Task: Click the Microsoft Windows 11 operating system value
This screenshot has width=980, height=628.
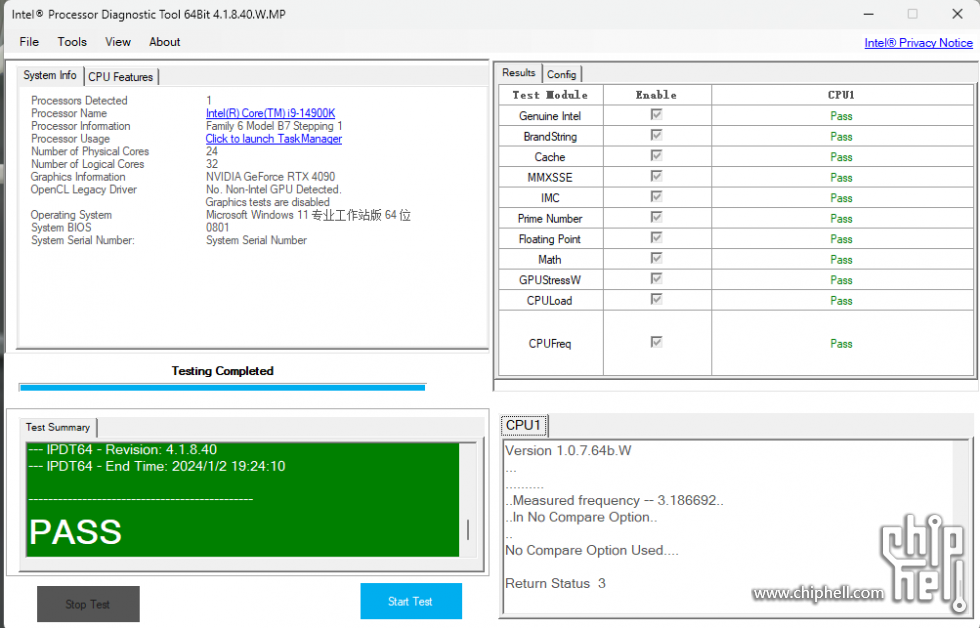Action: (x=308, y=215)
